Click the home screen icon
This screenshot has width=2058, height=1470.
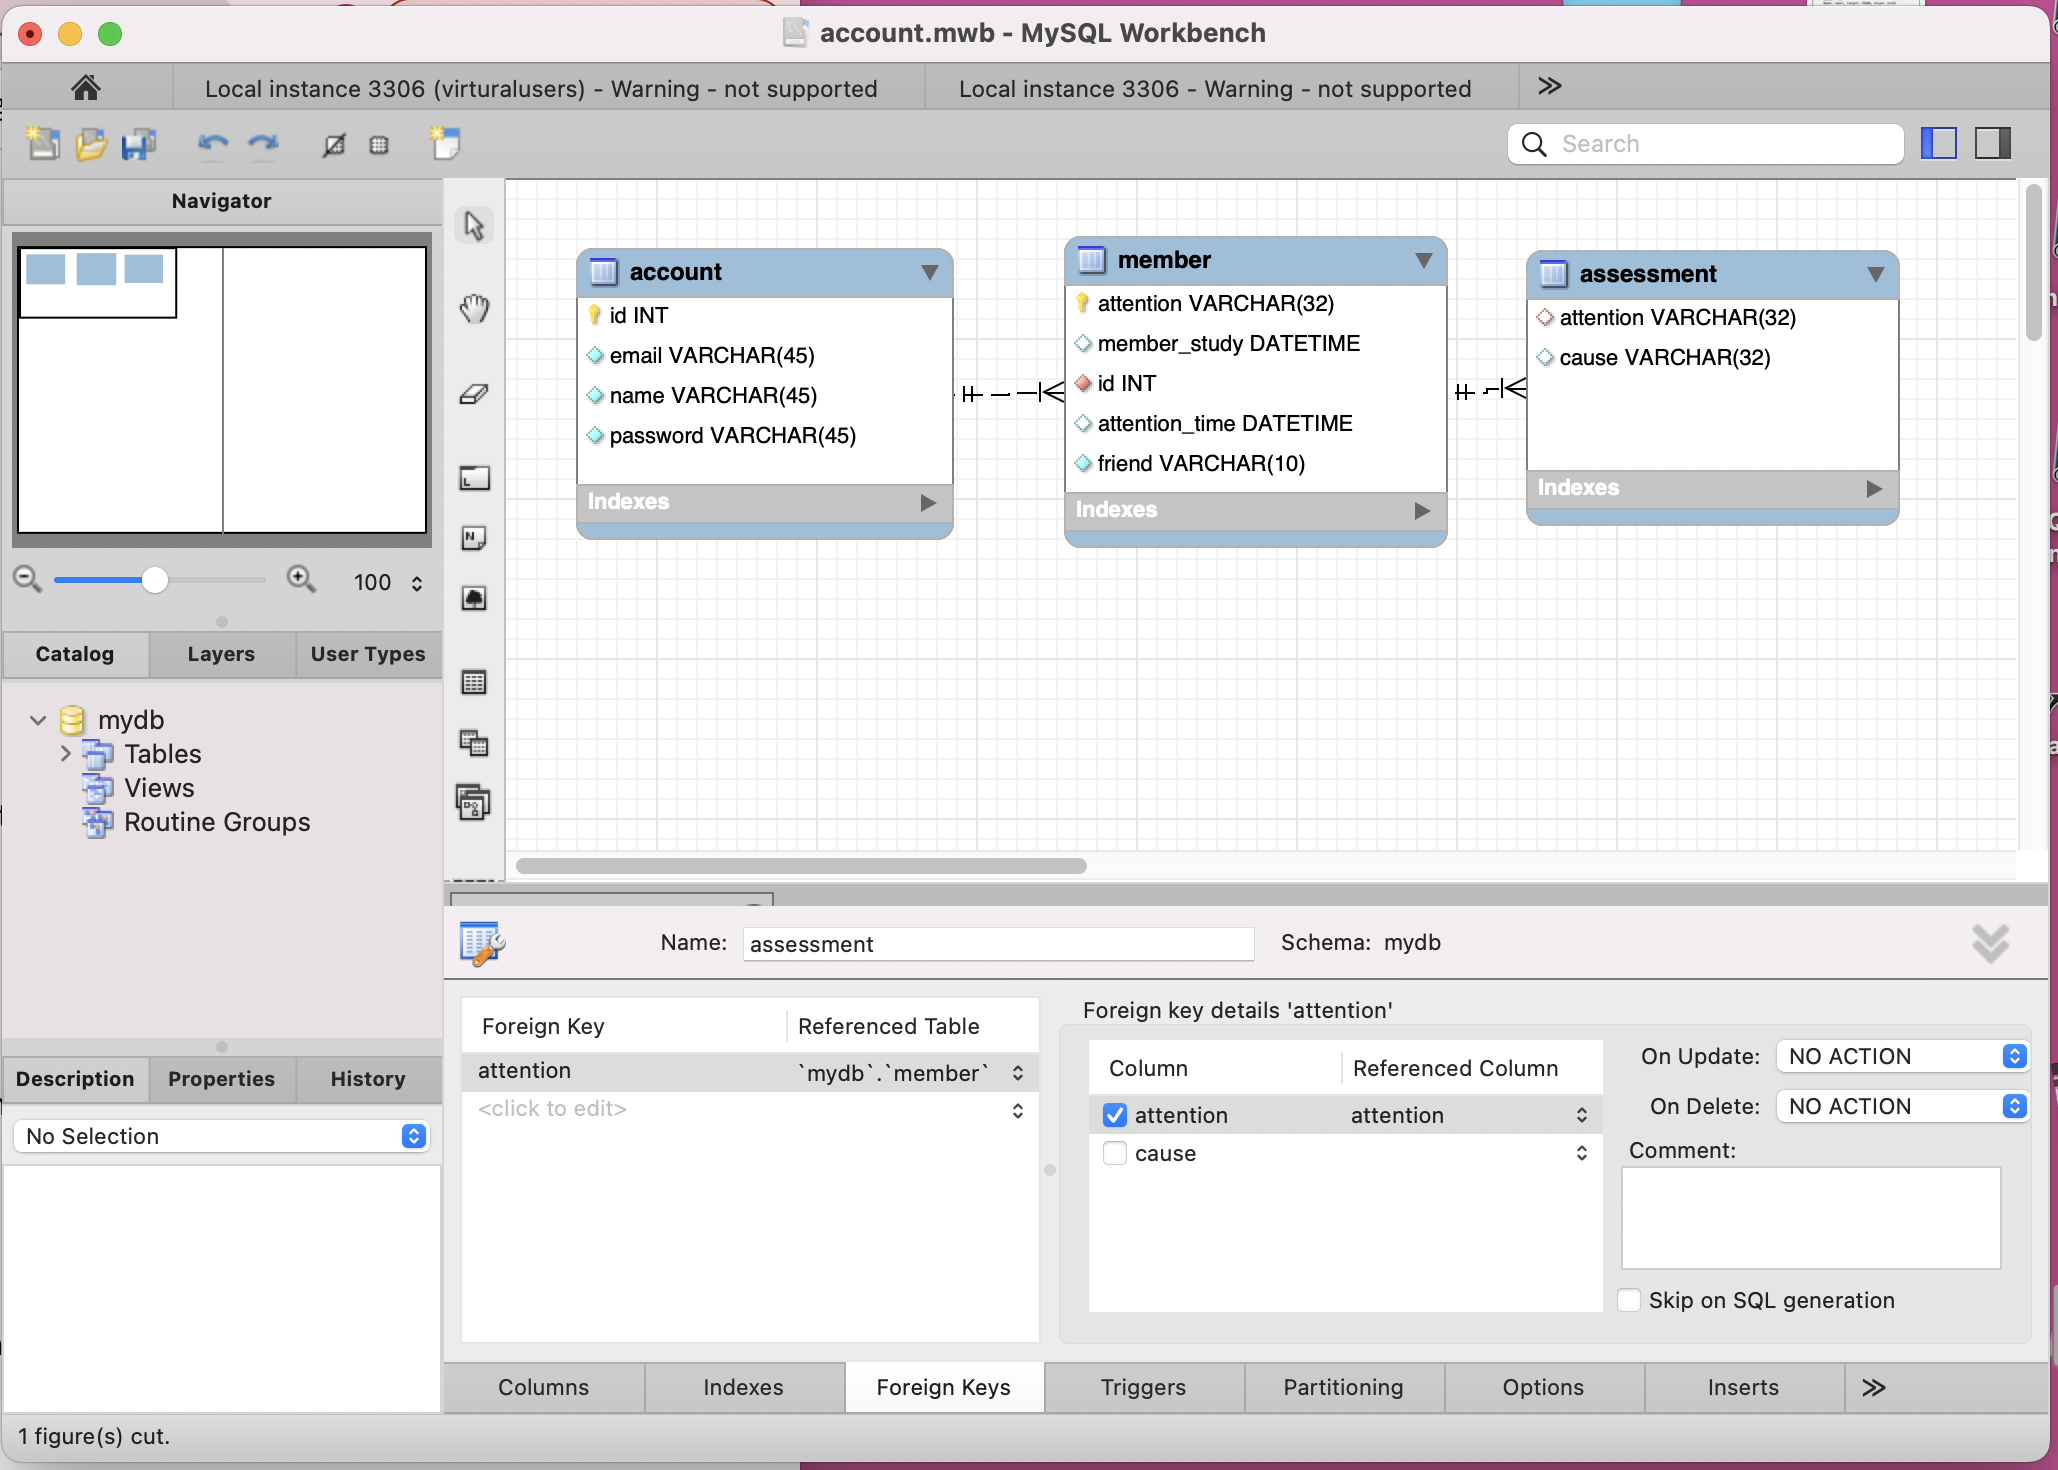pyautogui.click(x=86, y=88)
